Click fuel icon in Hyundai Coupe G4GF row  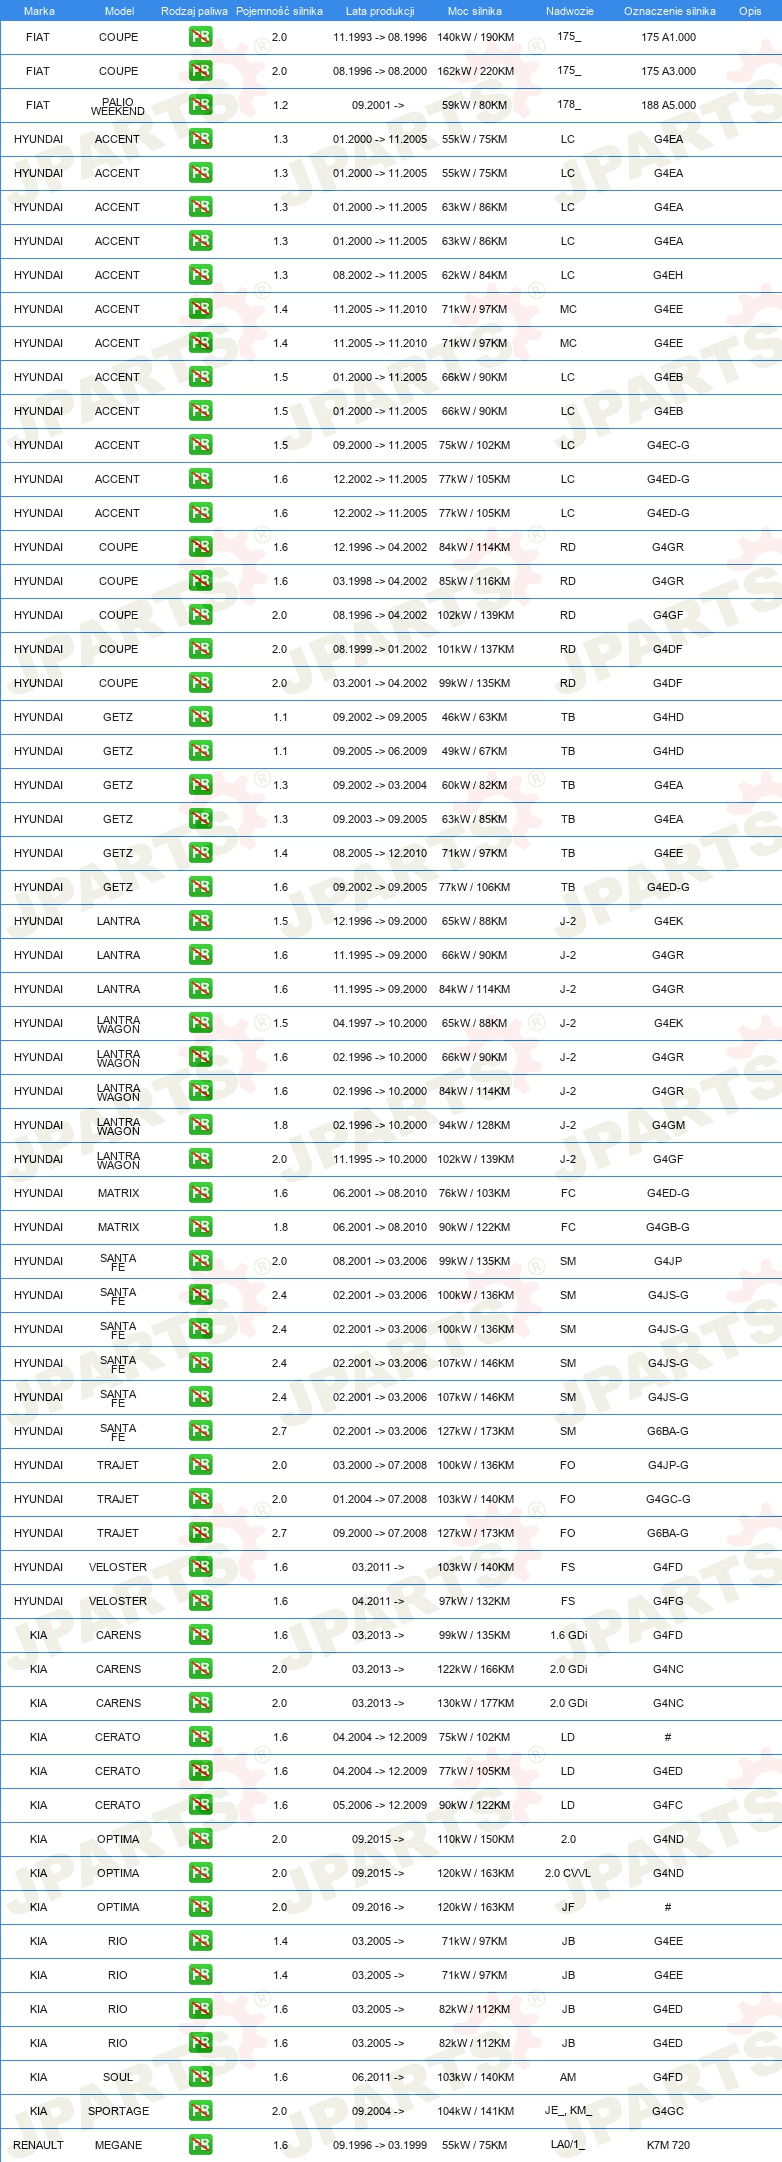(200, 615)
